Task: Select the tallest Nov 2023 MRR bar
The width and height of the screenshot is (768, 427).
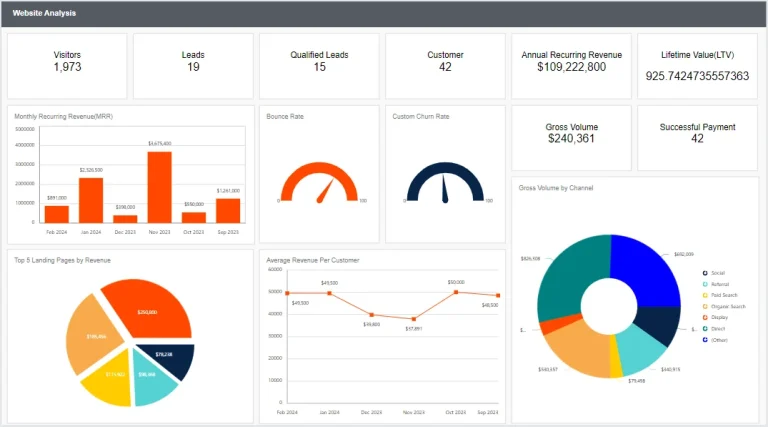Action: pos(160,188)
